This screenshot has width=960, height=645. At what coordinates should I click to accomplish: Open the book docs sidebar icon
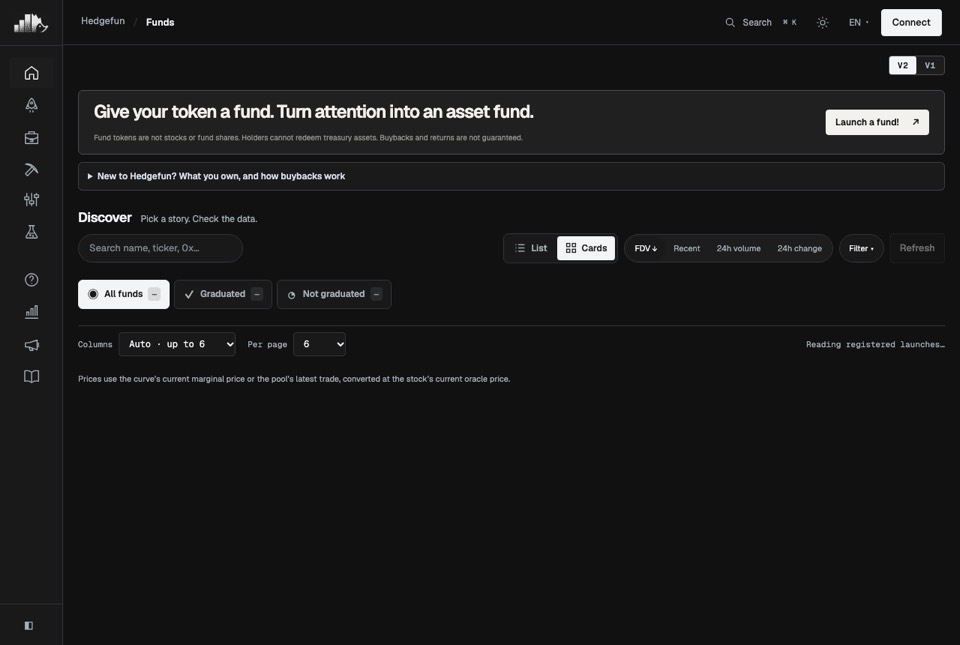[x=31, y=376]
